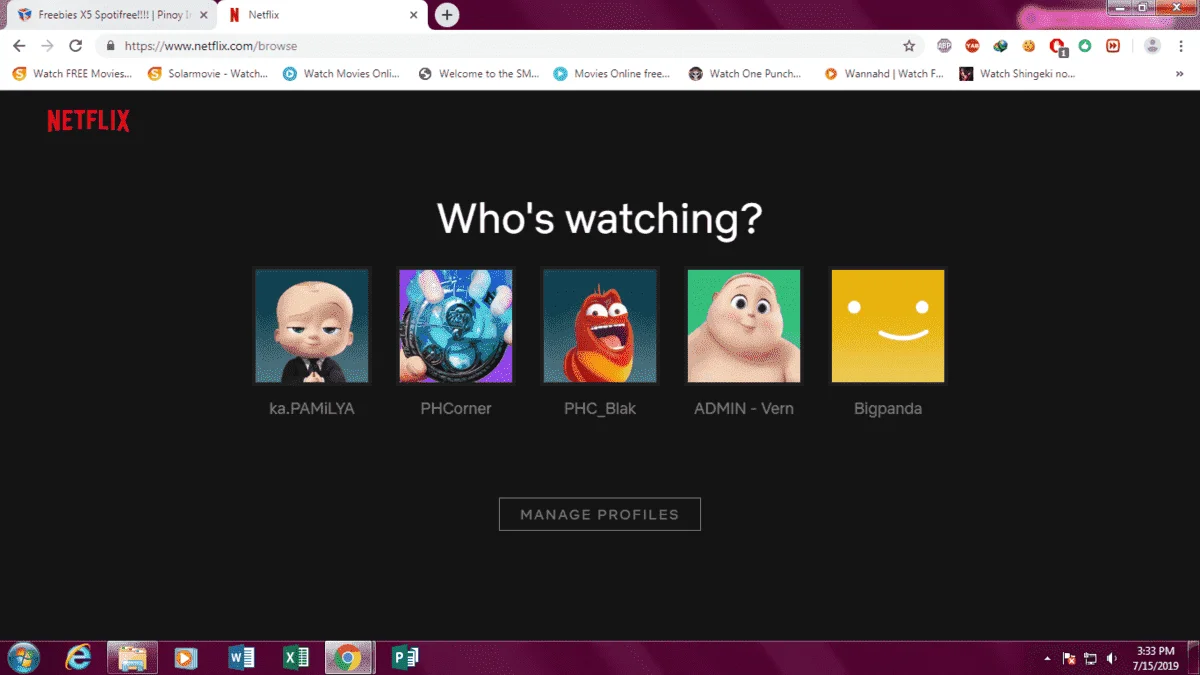Bookmark this page with the star icon
Image resolution: width=1200 pixels, height=675 pixels.
click(x=909, y=46)
